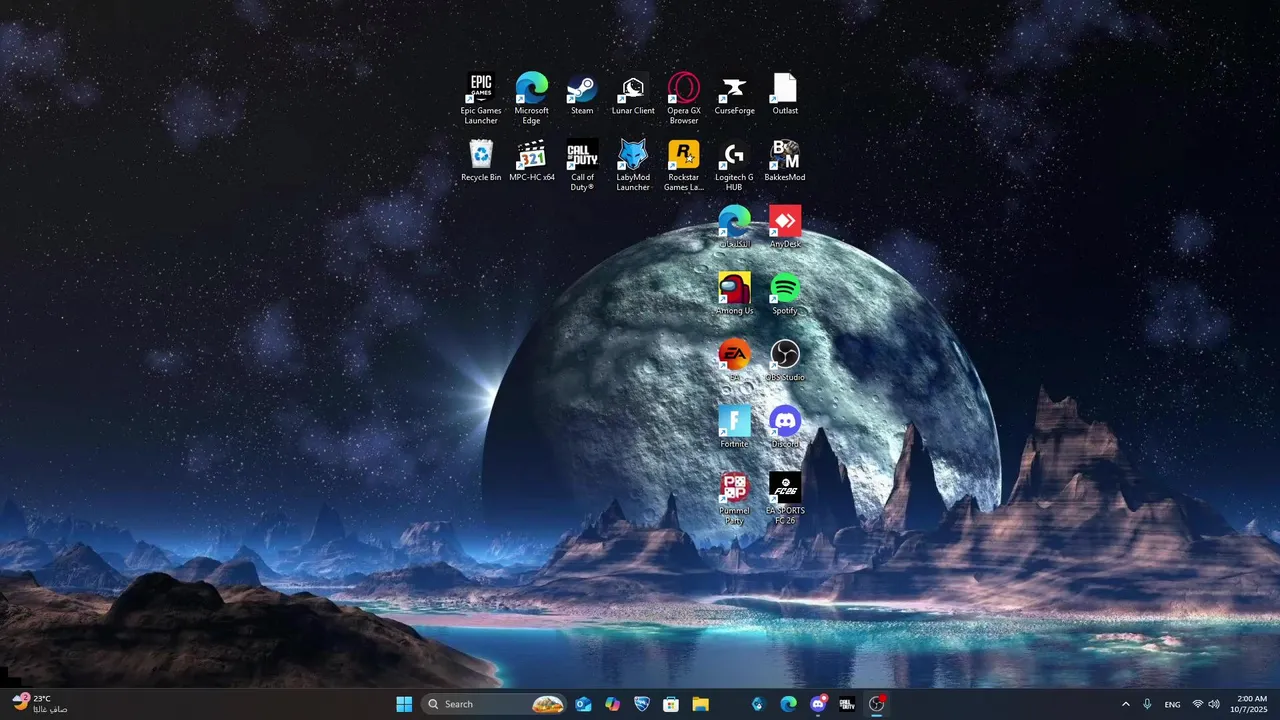
Task: Click the microphone icon in system tray
Action: [1147, 704]
